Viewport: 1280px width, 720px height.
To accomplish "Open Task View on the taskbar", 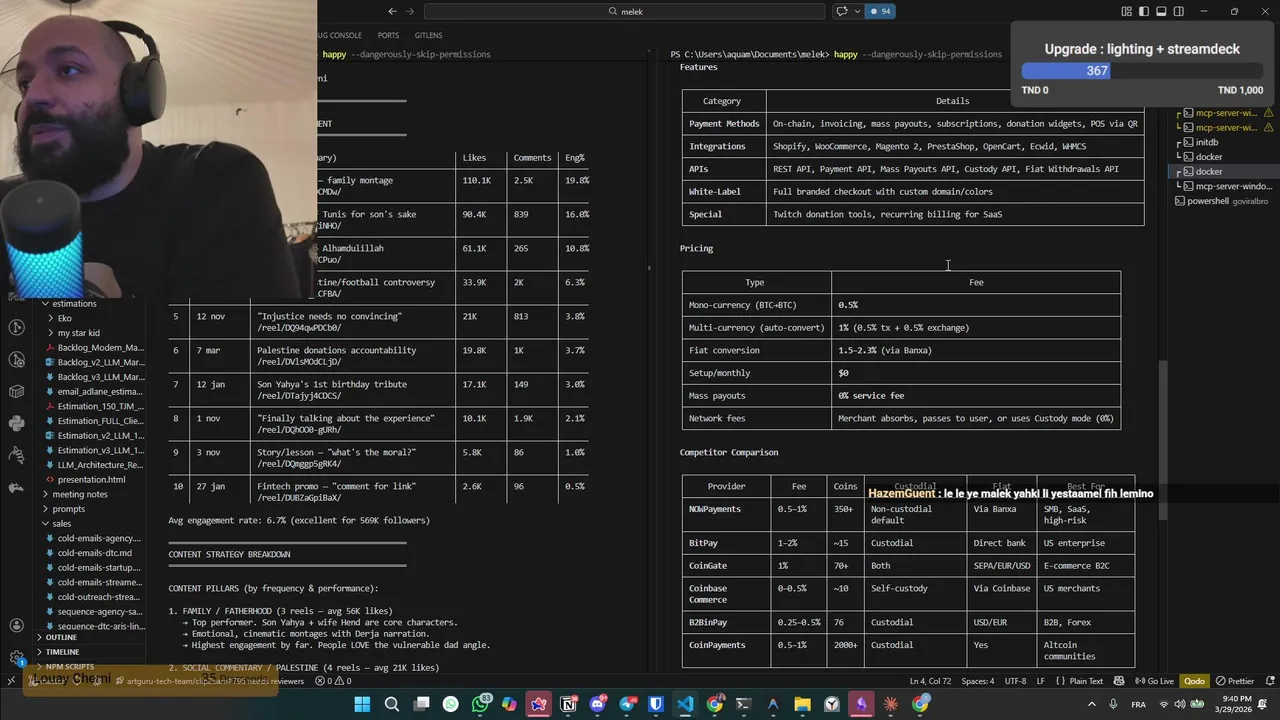I will tap(421, 704).
